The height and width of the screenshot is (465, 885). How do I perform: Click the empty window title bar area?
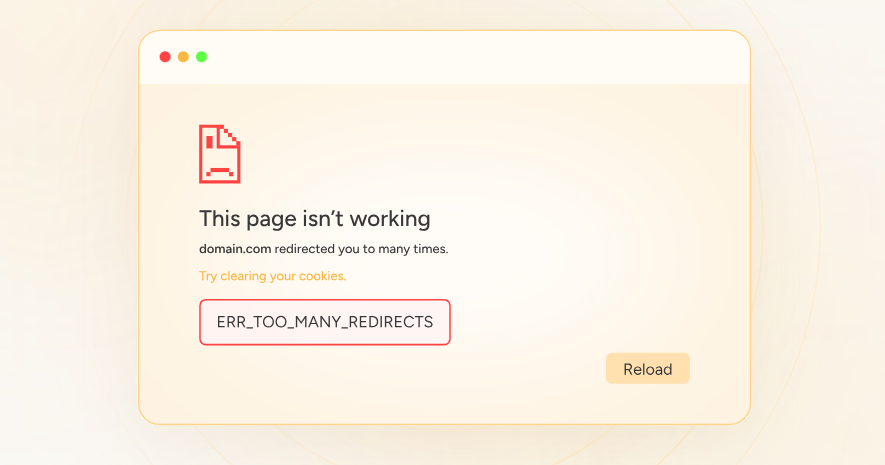click(470, 57)
